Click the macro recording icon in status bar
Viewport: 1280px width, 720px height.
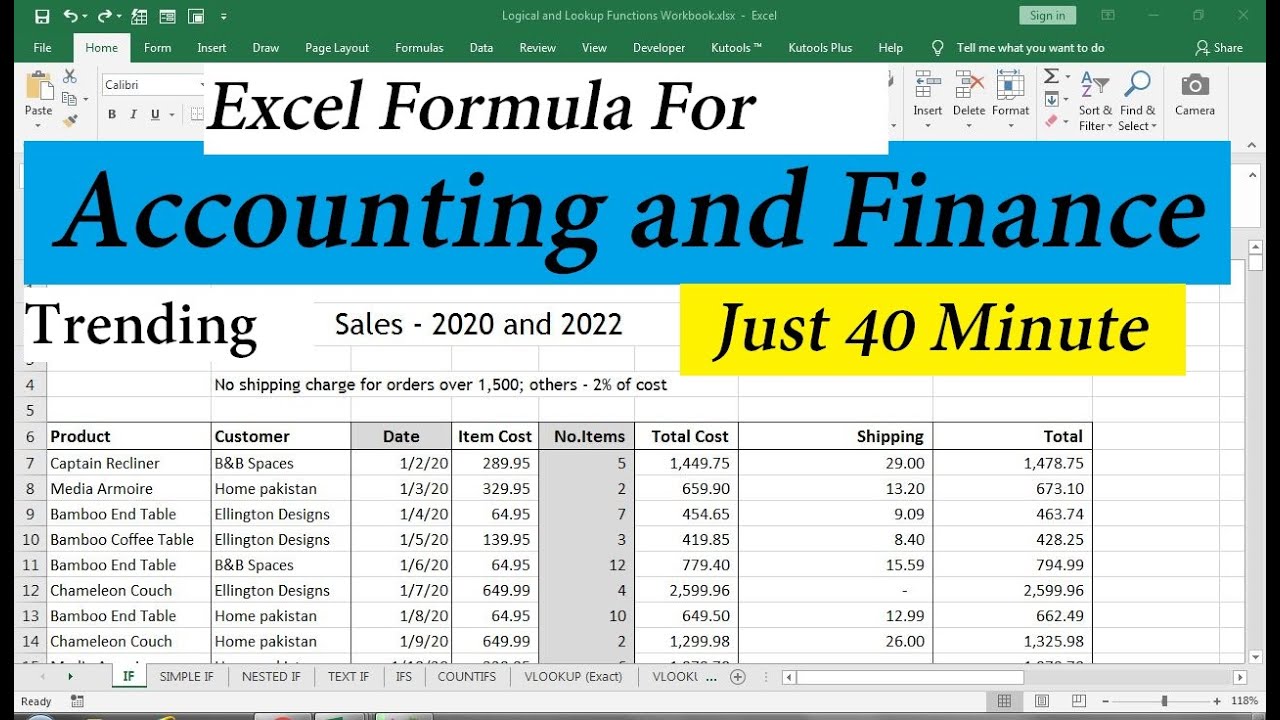pos(77,702)
